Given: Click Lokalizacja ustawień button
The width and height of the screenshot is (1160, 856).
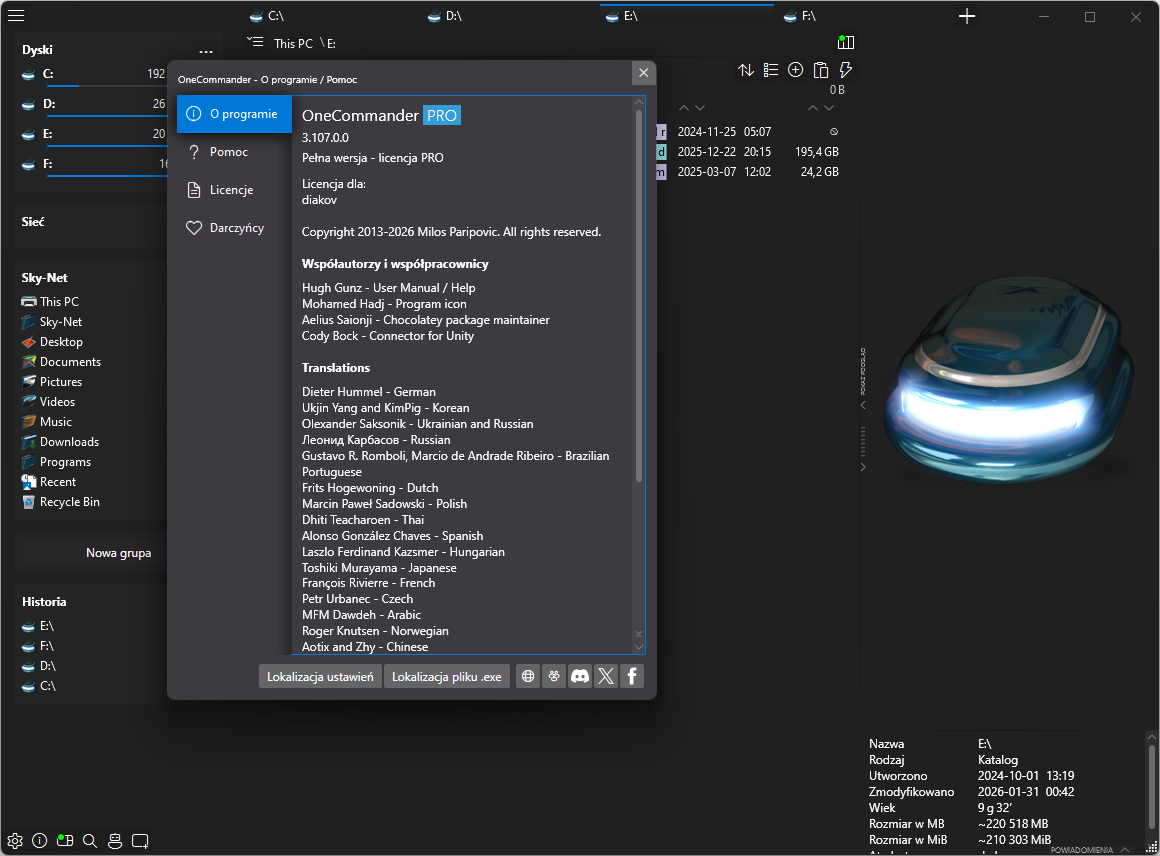Looking at the screenshot, I should pos(320,676).
